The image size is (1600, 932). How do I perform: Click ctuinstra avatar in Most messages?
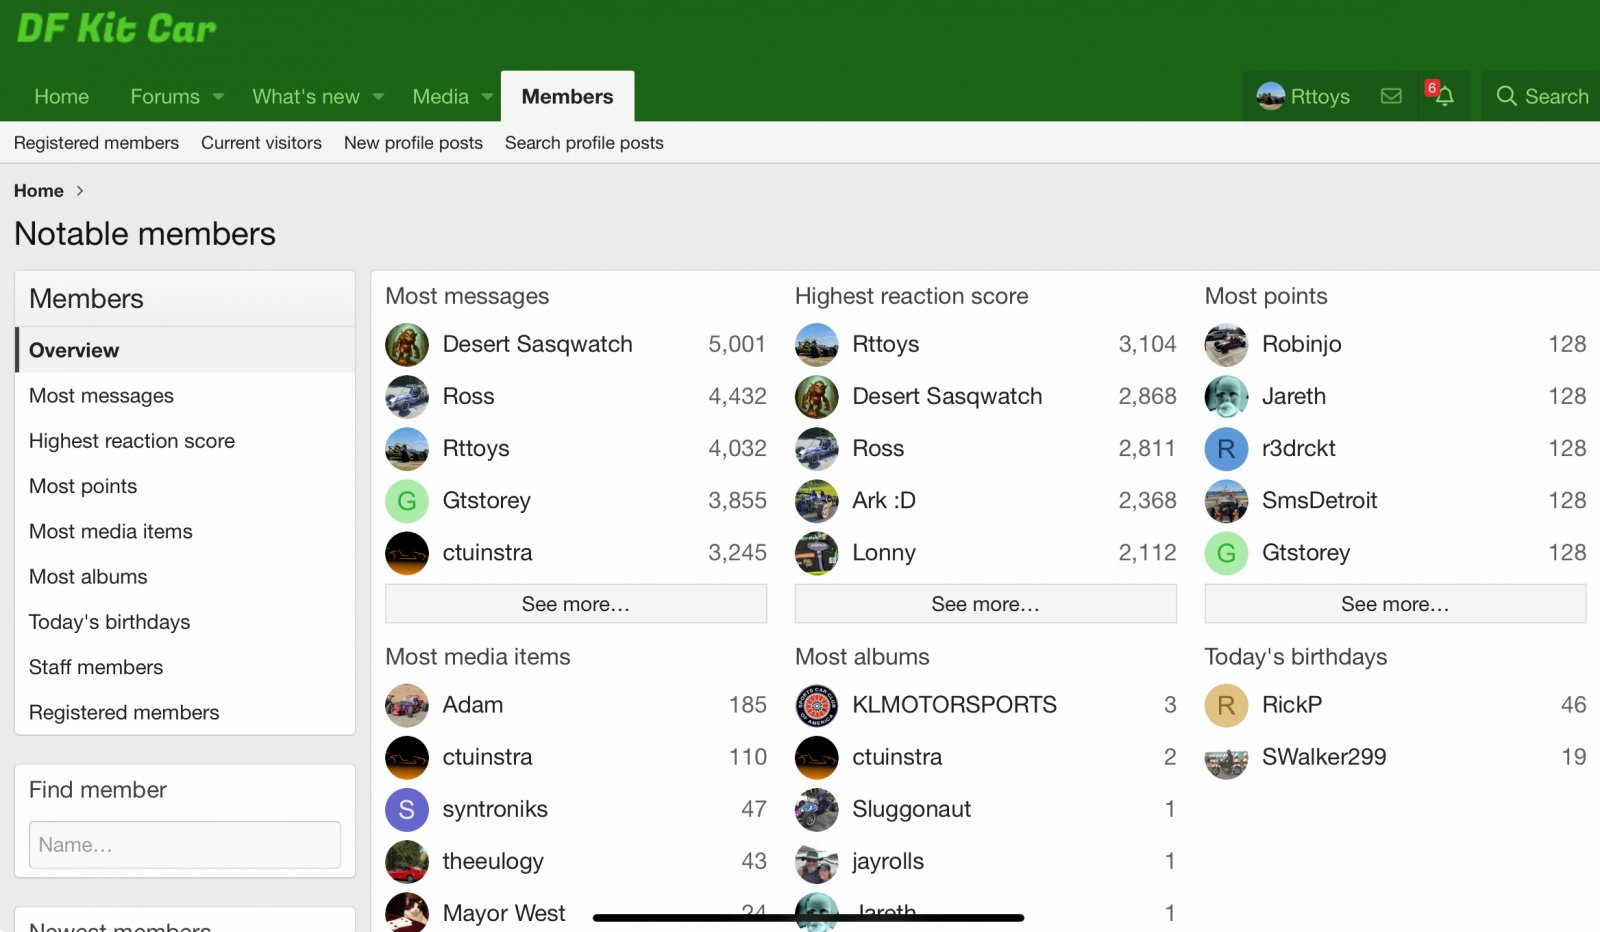click(407, 553)
